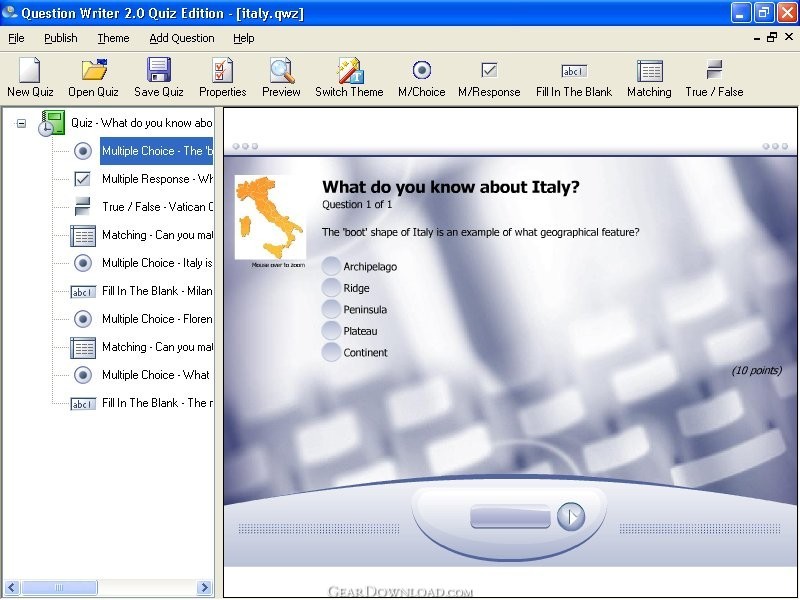Select 'Multiple Choice - The b' tree row
This screenshot has width=800, height=600.
point(157,151)
